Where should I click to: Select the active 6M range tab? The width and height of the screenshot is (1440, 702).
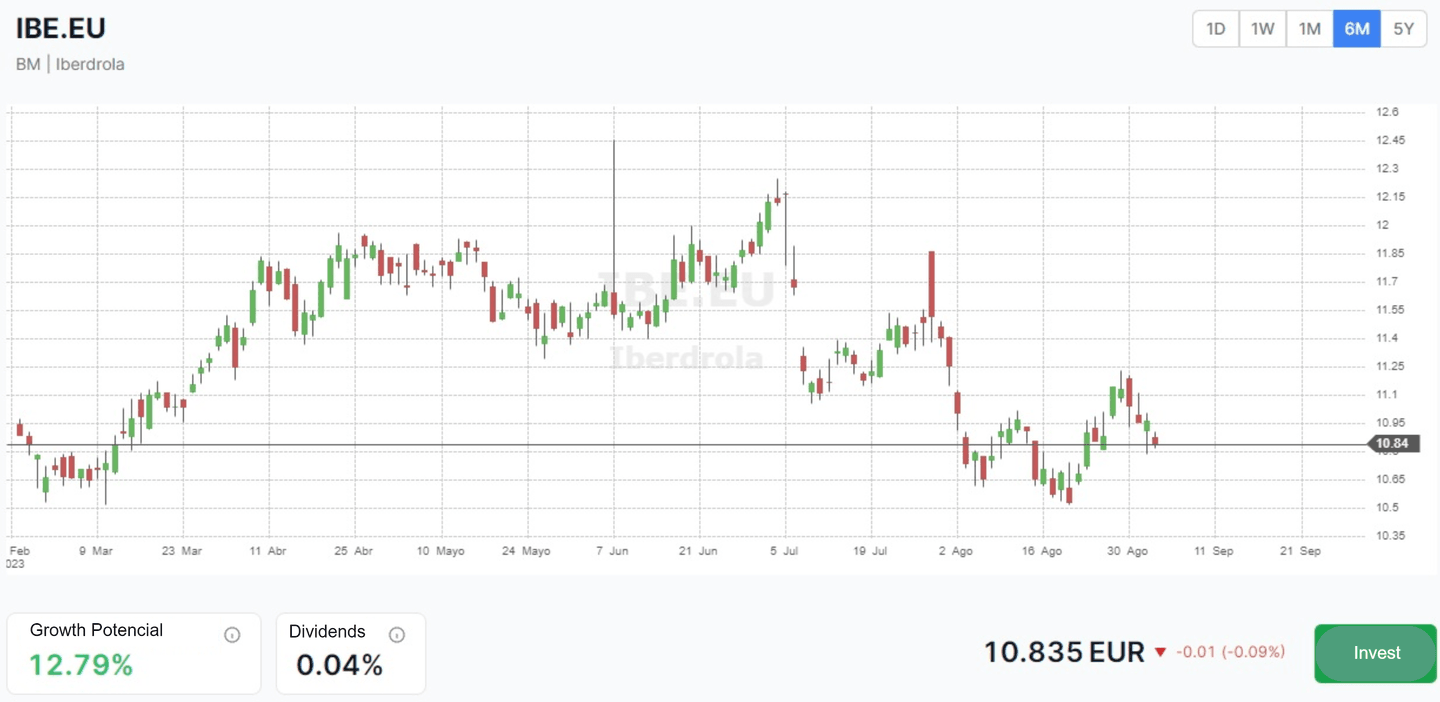pyautogui.click(x=1357, y=29)
